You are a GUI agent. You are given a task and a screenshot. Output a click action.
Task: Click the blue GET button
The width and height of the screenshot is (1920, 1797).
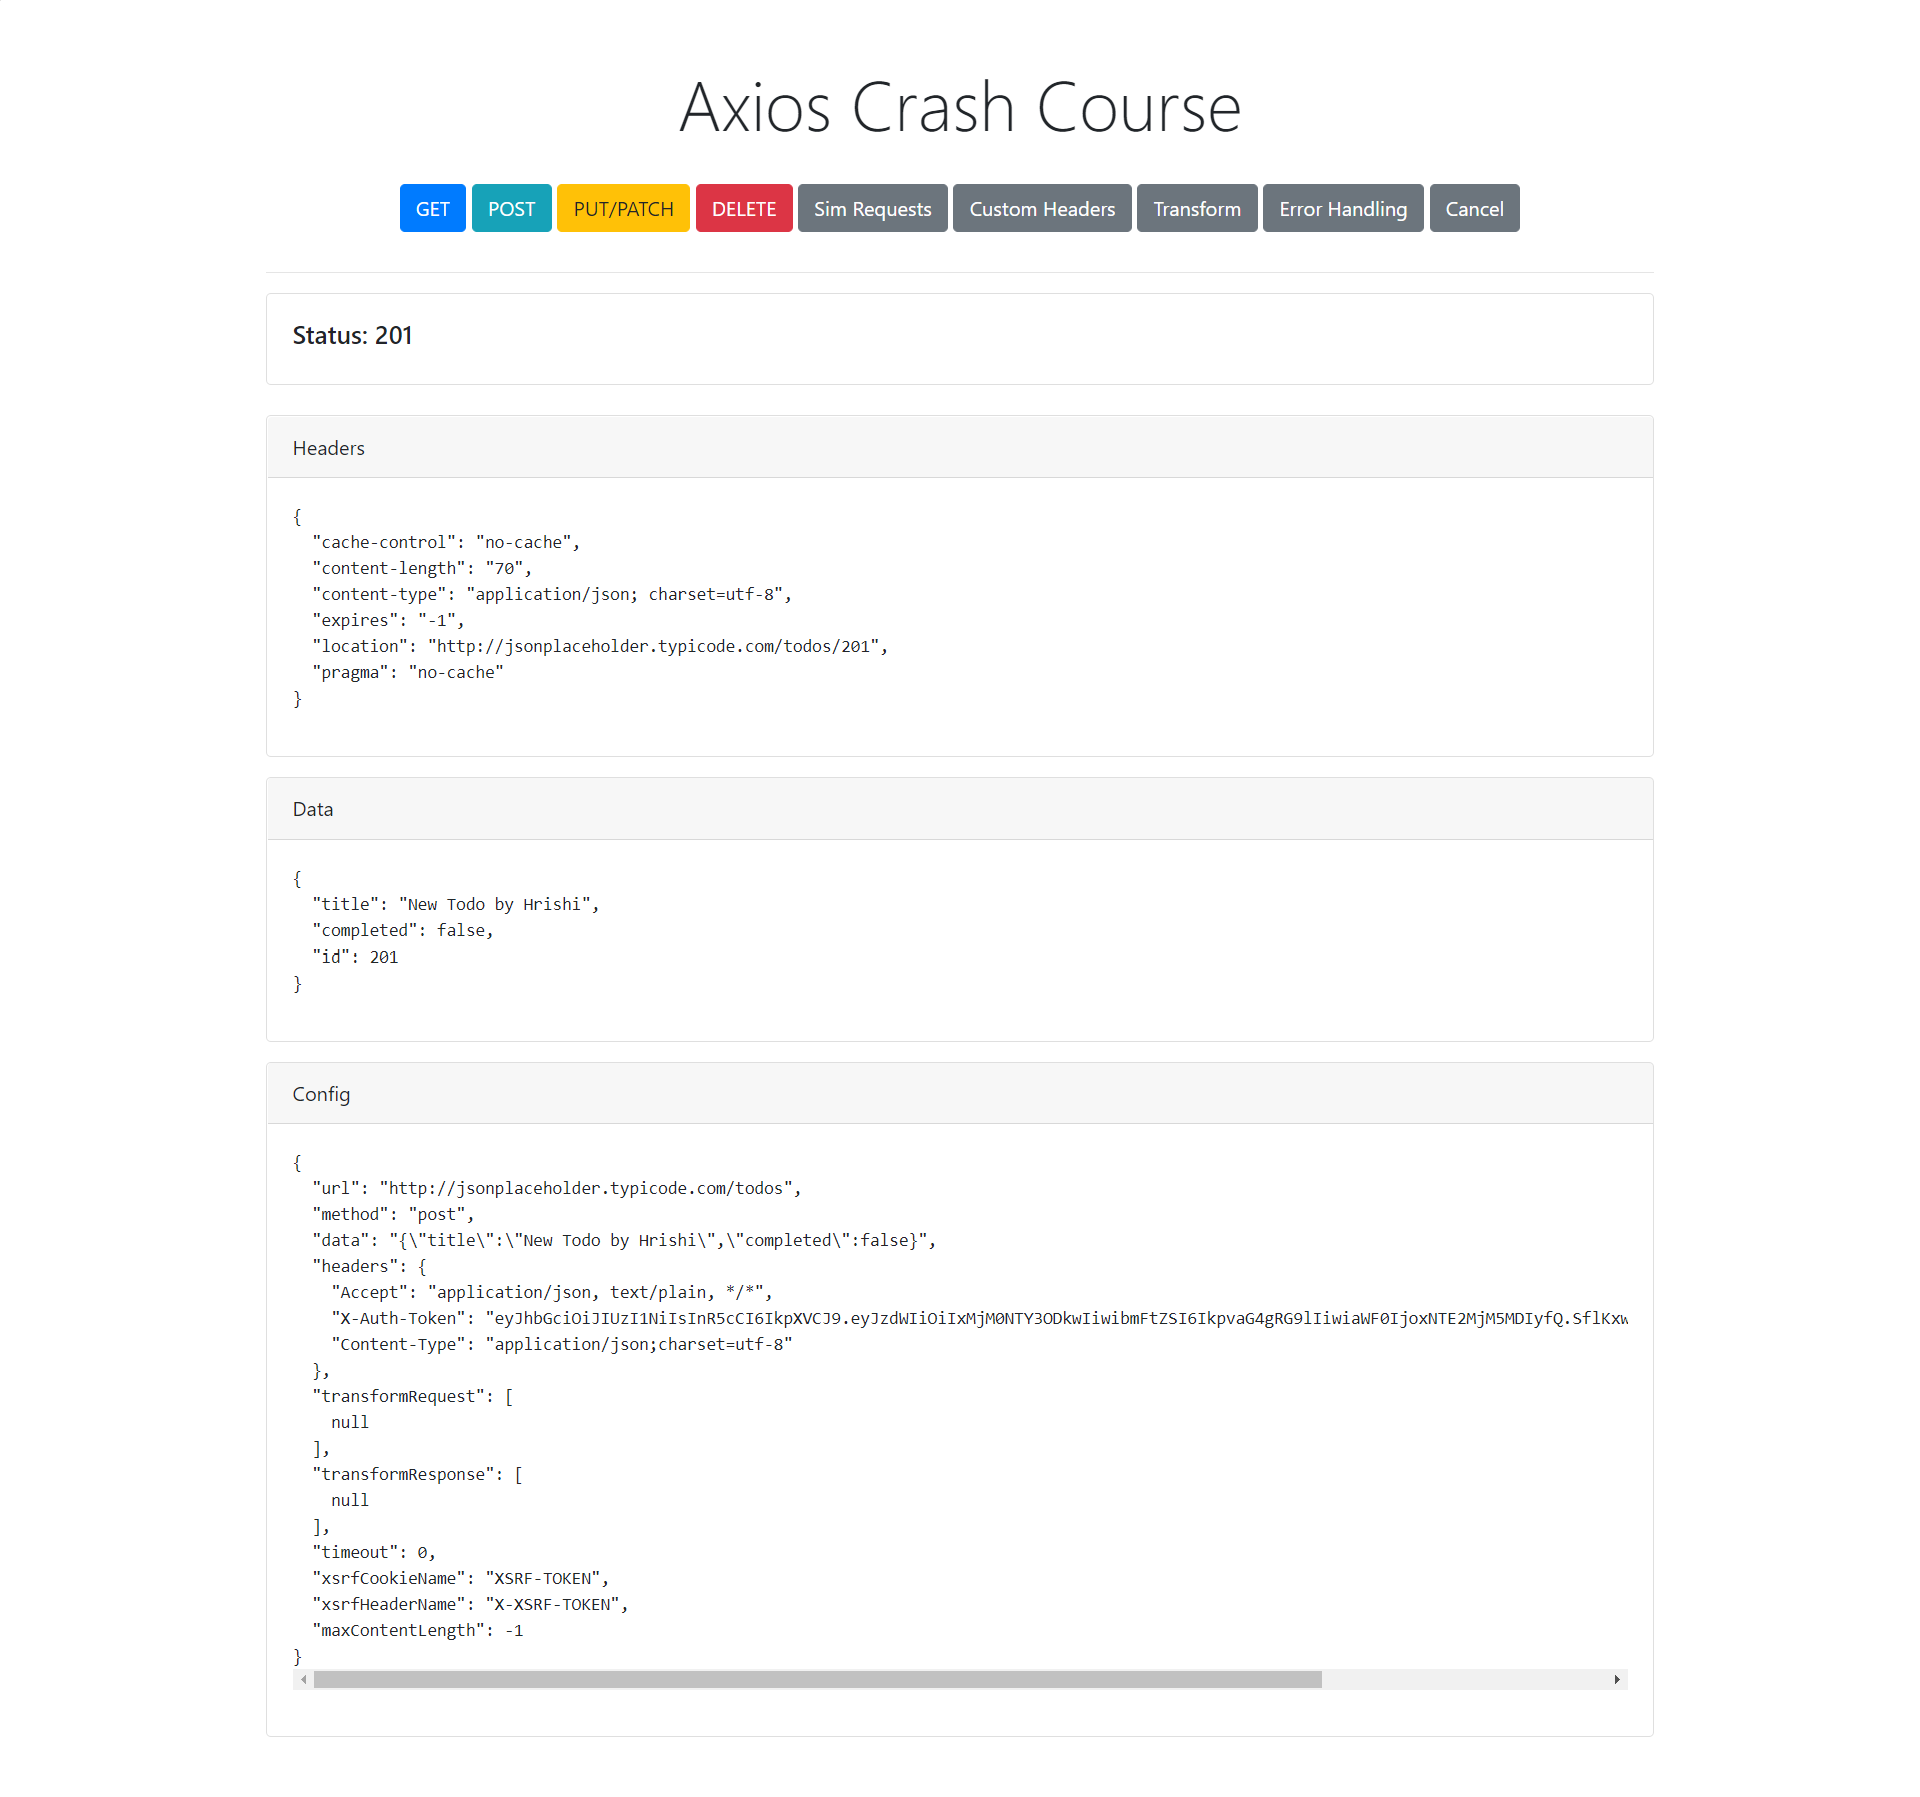tap(432, 208)
